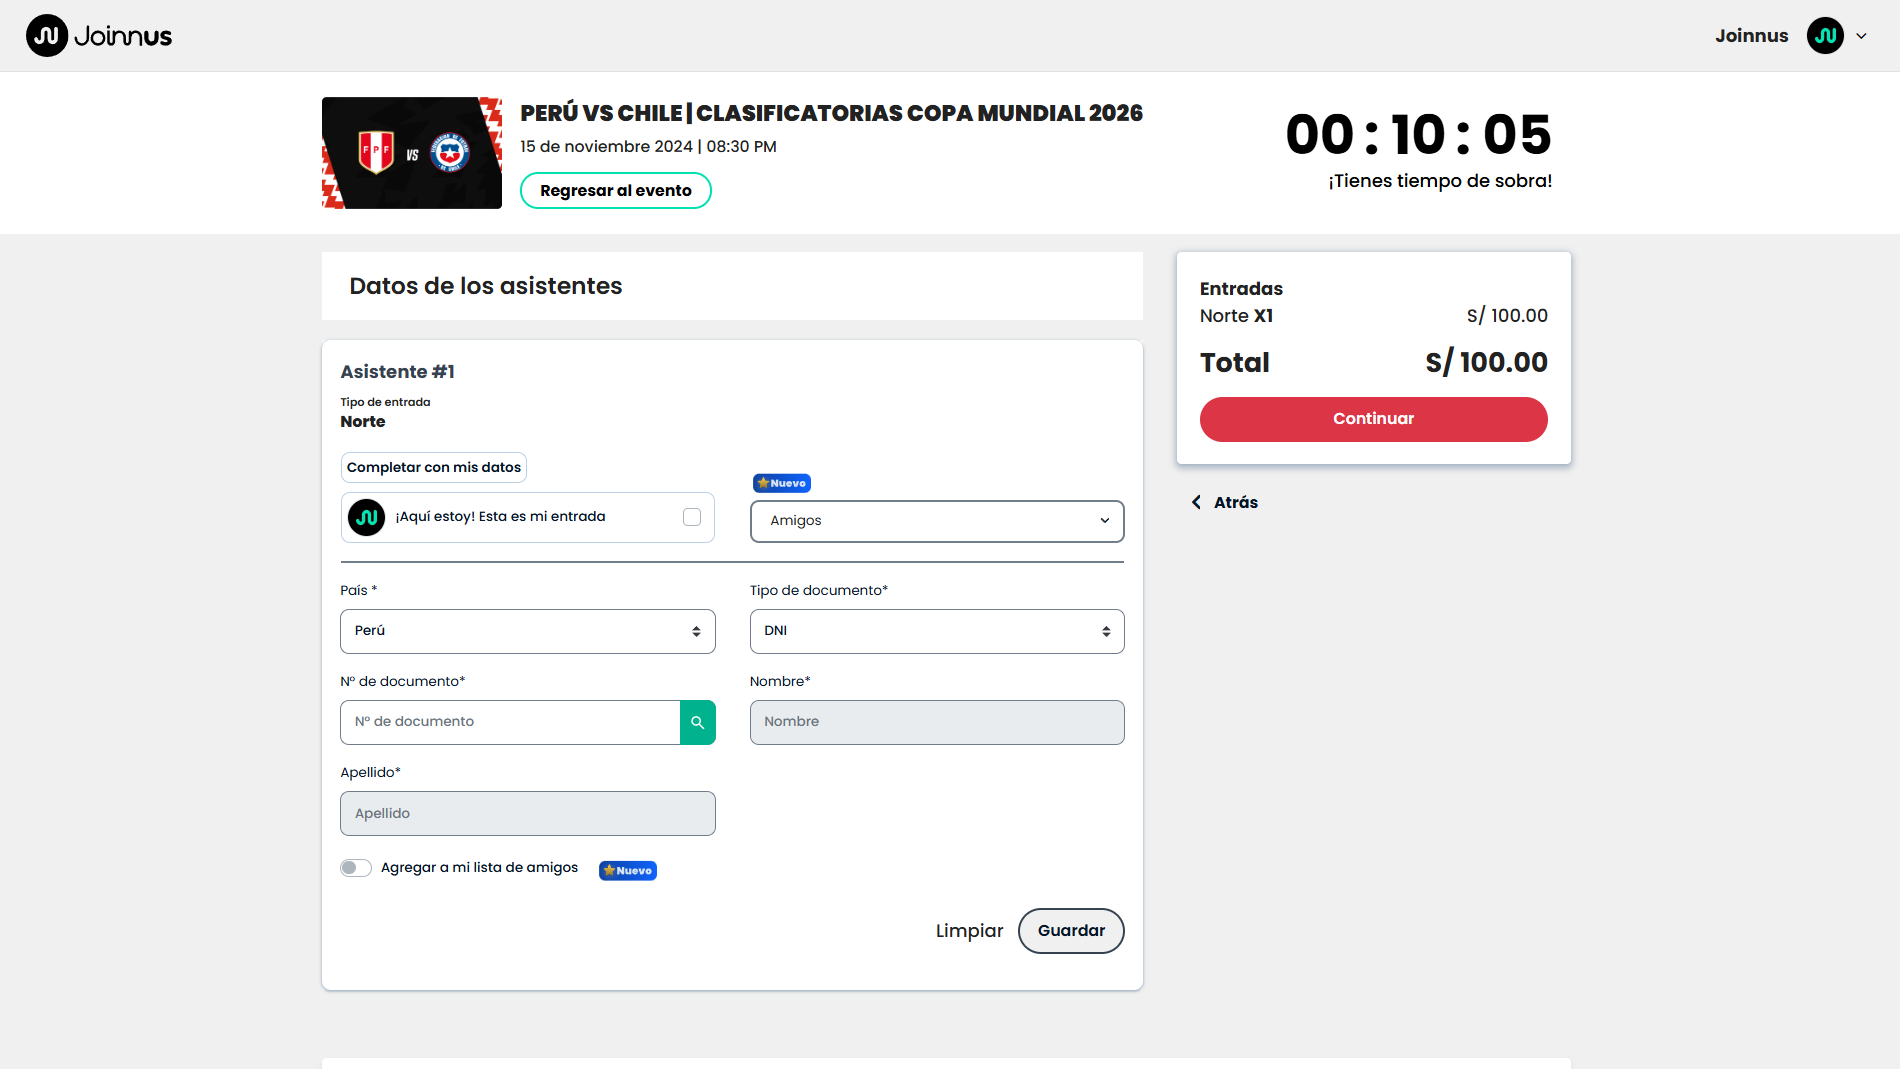Open the País dropdown showing Perú
This screenshot has height=1069, width=1900.
527,631
